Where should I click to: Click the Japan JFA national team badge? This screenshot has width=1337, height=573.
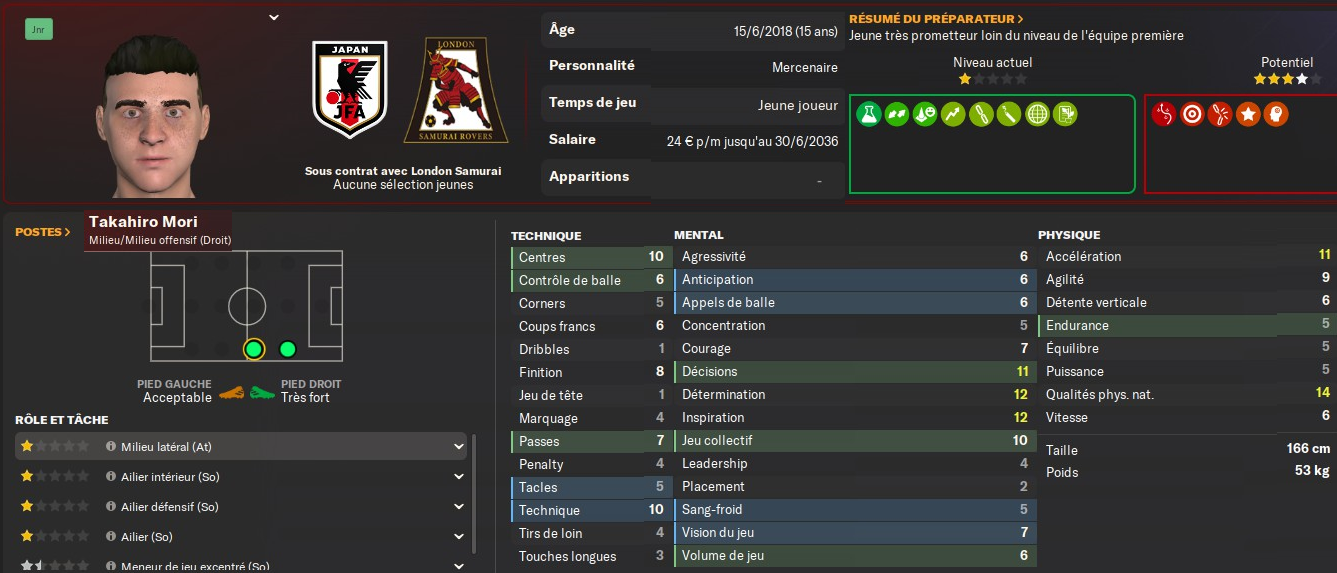coord(349,90)
